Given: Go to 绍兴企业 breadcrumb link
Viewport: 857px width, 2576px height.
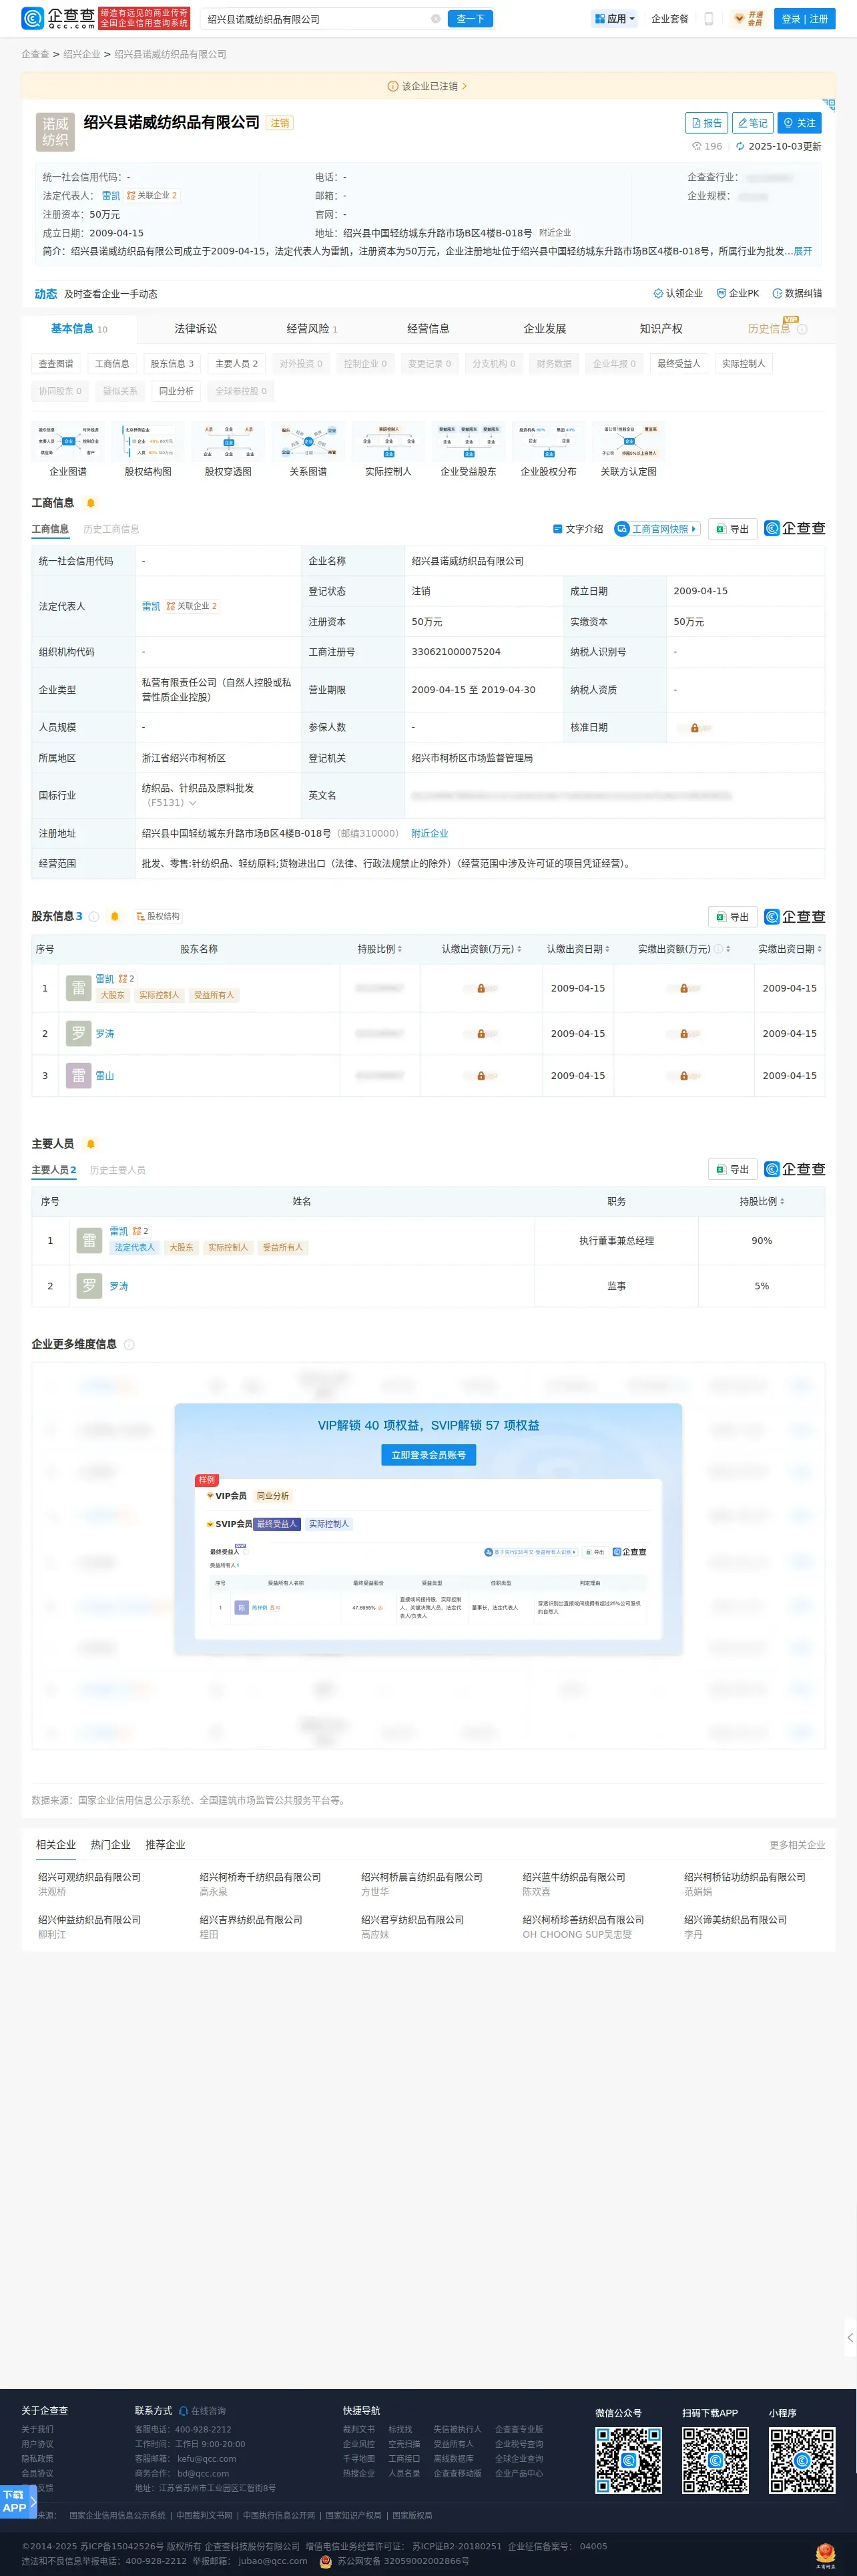Looking at the screenshot, I should pyautogui.click(x=82, y=54).
